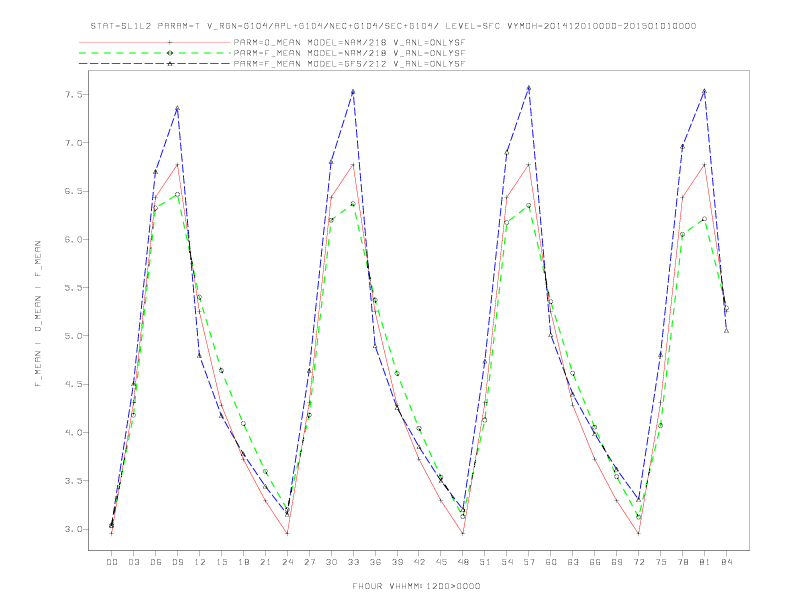Click the 33 forecast hour x-axis label

(353, 562)
